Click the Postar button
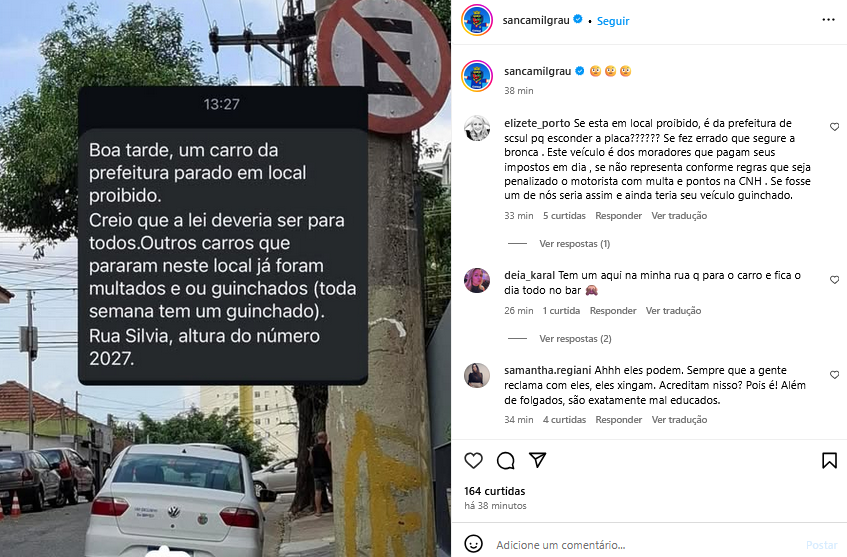This screenshot has width=847, height=557. tap(821, 545)
